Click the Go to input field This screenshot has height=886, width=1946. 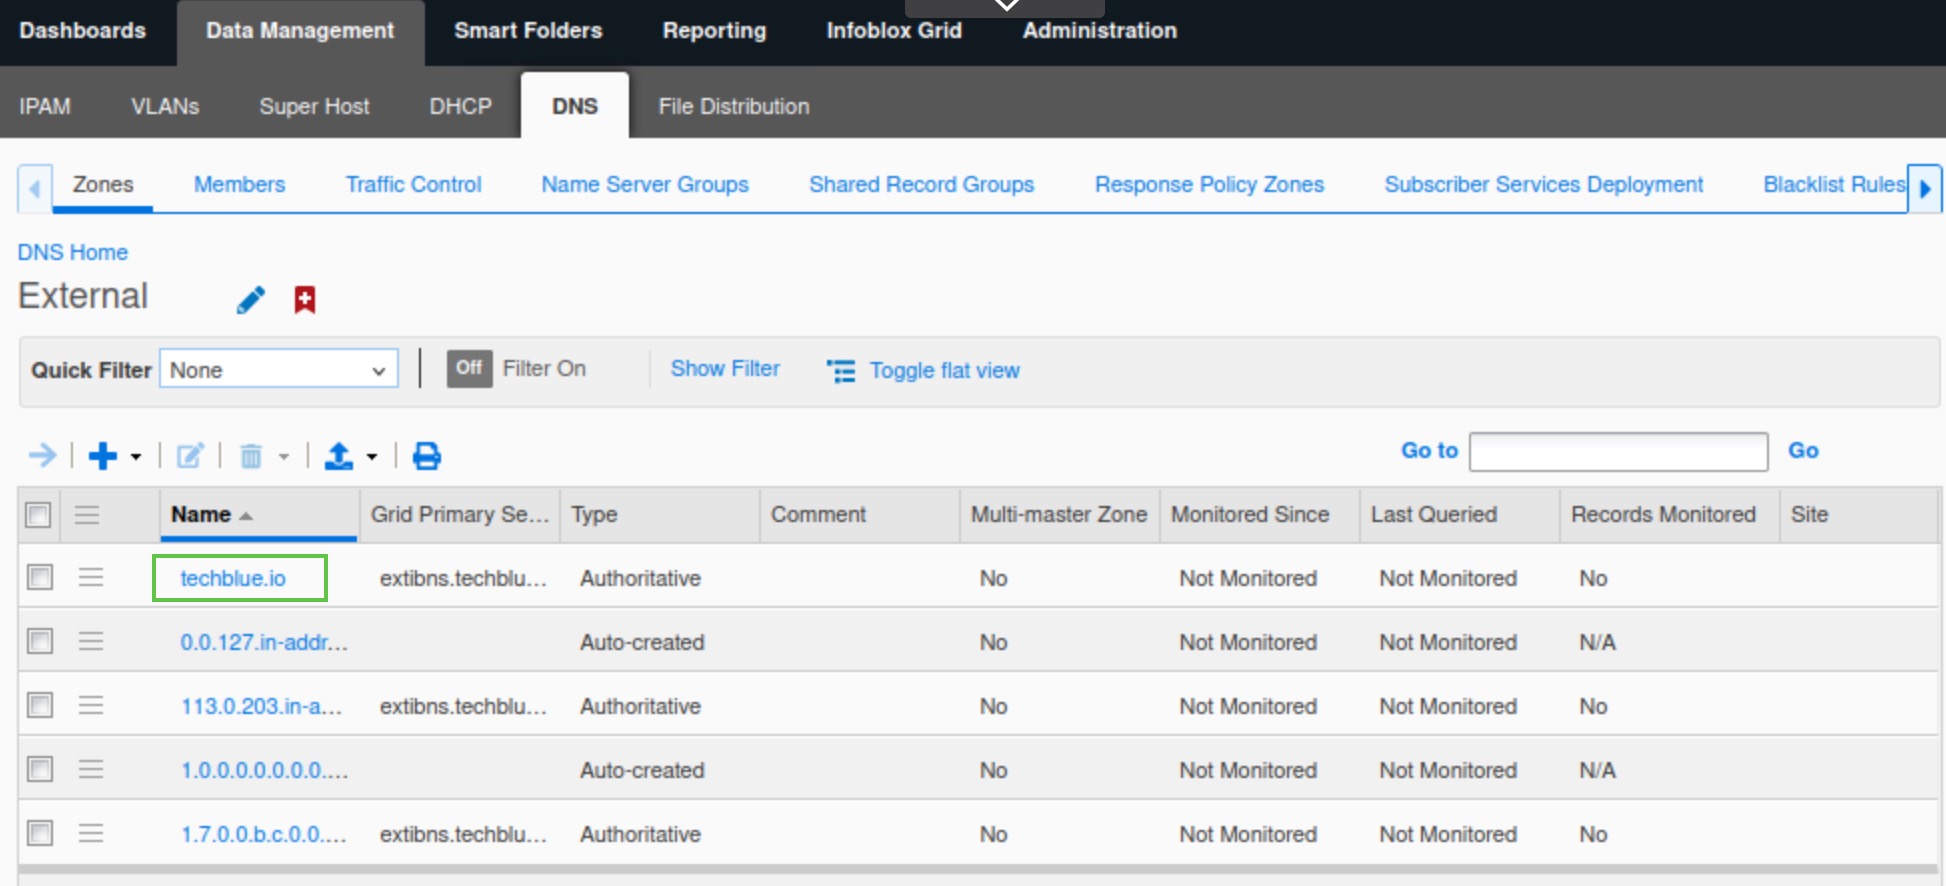click(1617, 452)
